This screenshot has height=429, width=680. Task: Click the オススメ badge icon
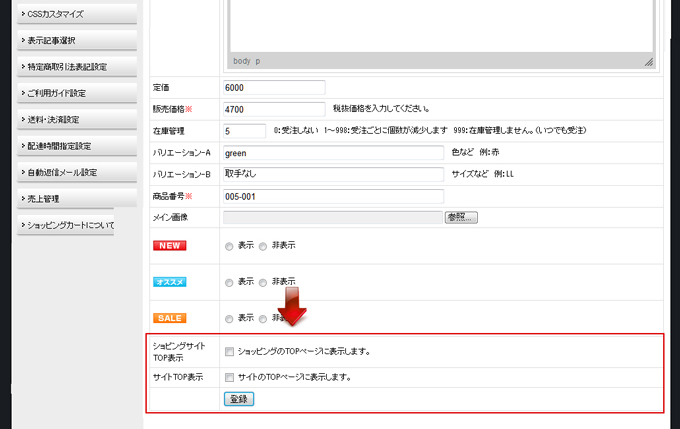pyautogui.click(x=170, y=282)
